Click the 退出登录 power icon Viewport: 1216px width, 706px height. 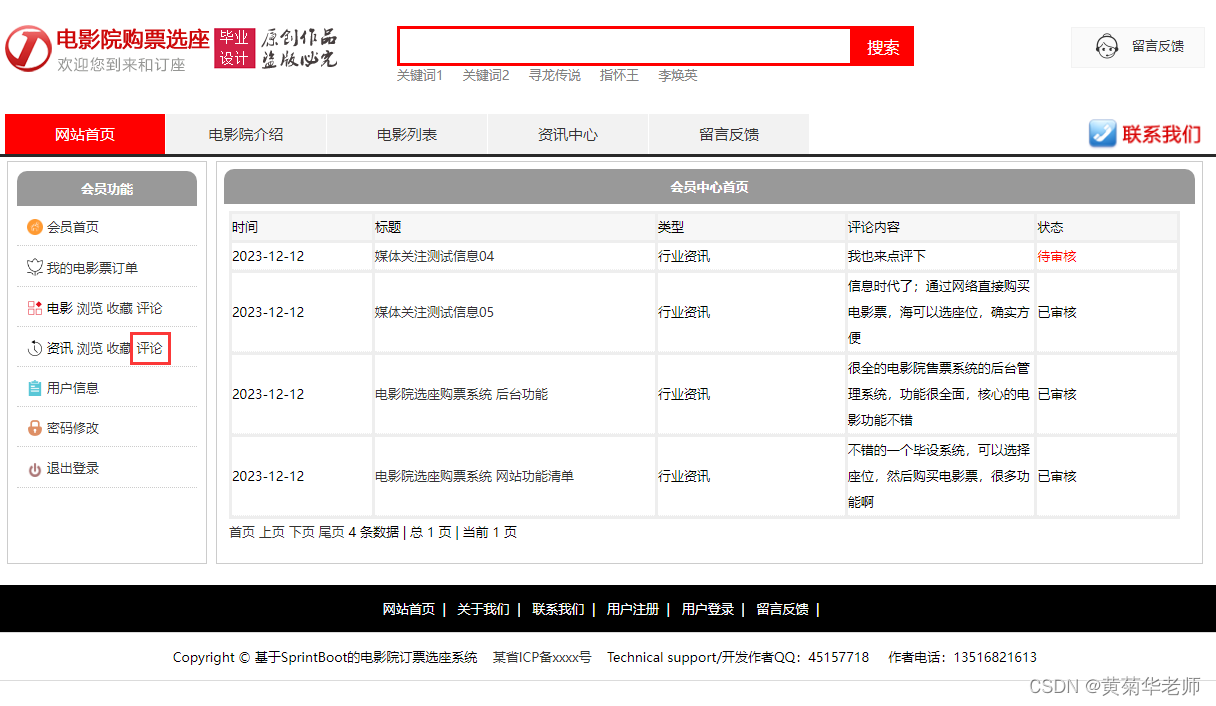35,469
